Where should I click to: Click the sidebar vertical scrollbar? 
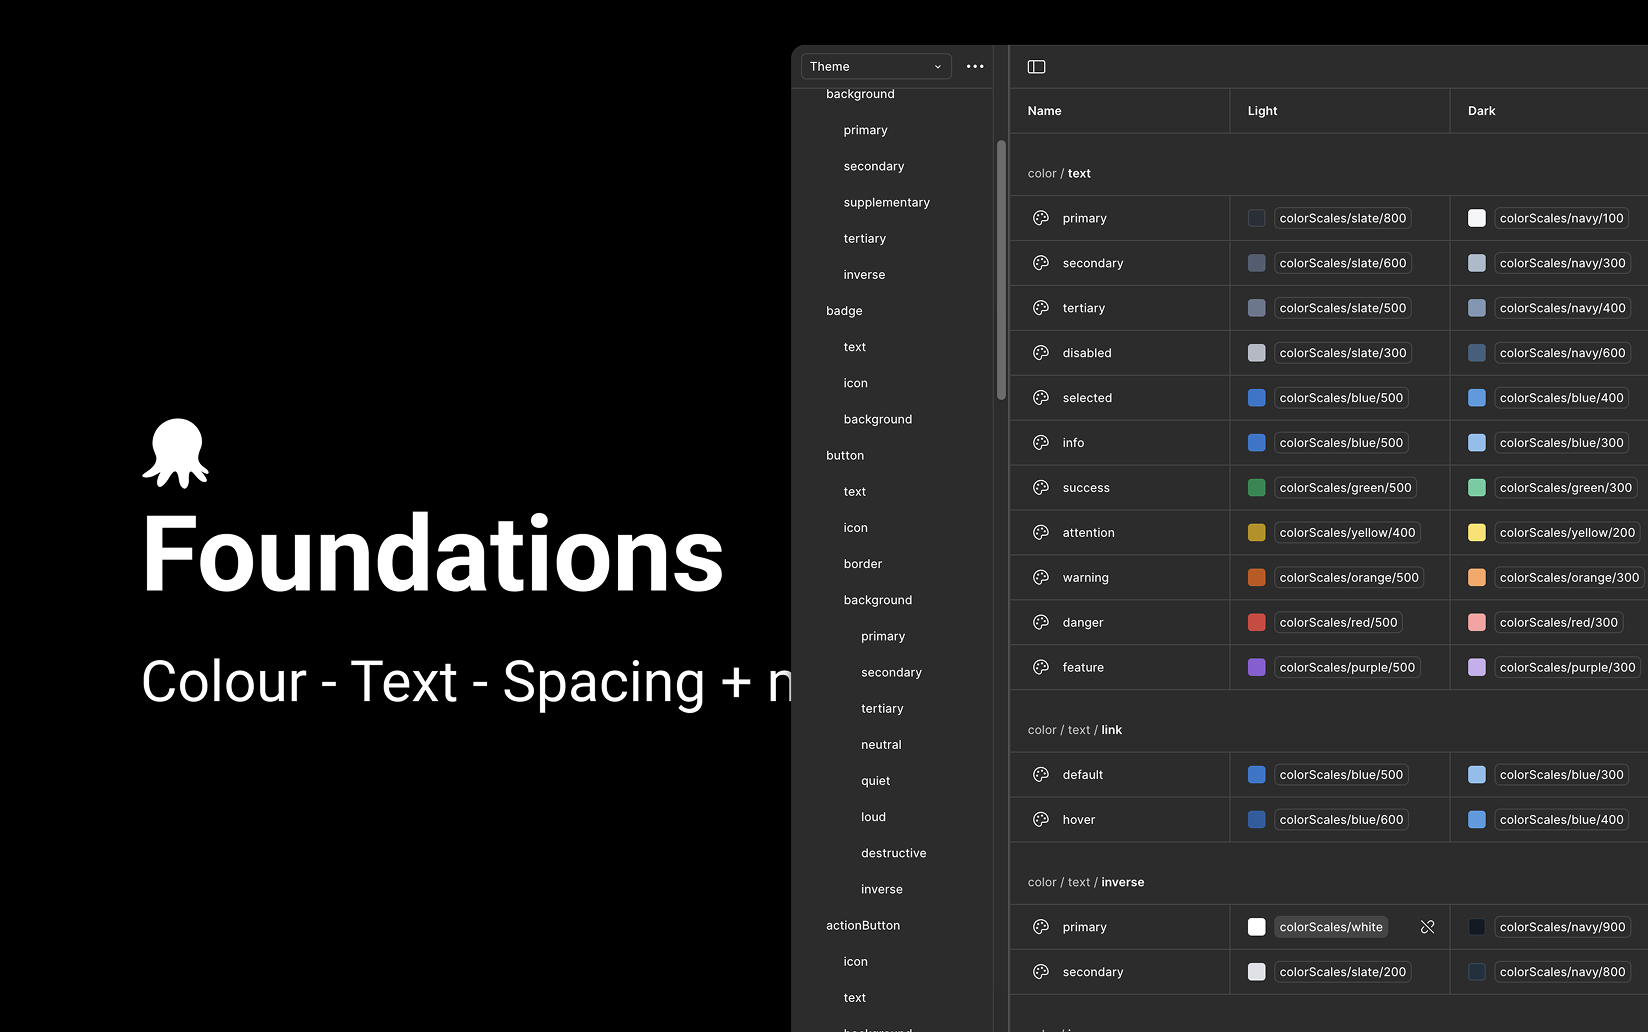(x=1001, y=270)
